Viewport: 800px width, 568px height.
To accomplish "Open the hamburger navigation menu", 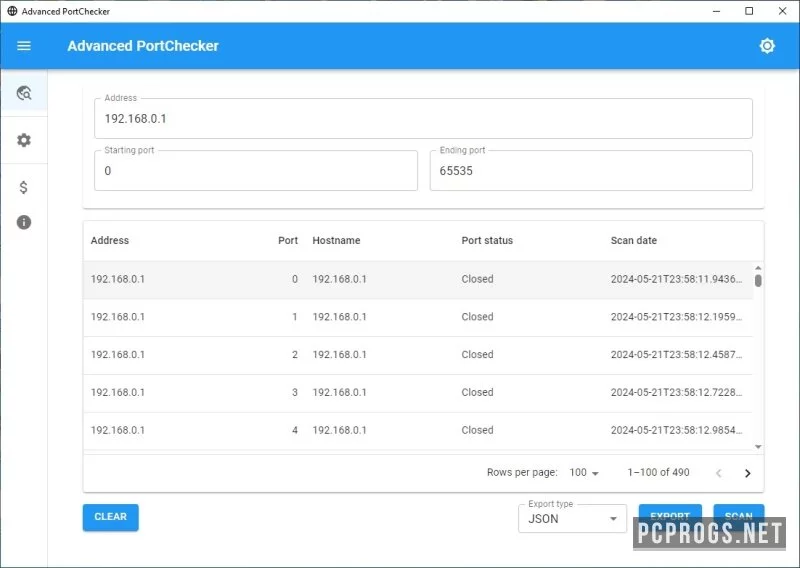I will click(x=24, y=46).
